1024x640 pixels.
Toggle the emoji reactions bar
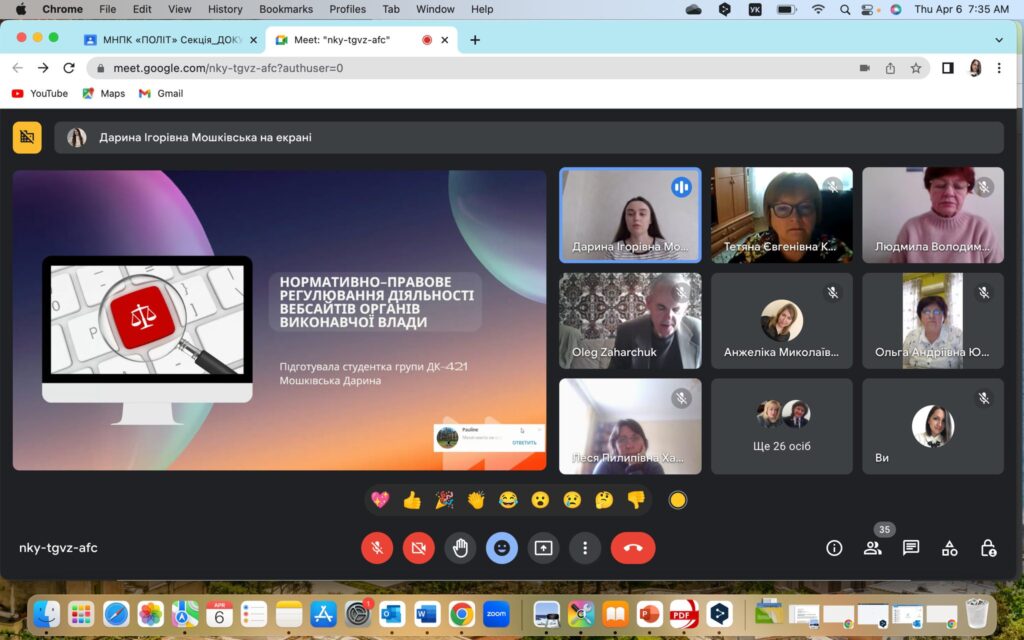click(x=501, y=548)
